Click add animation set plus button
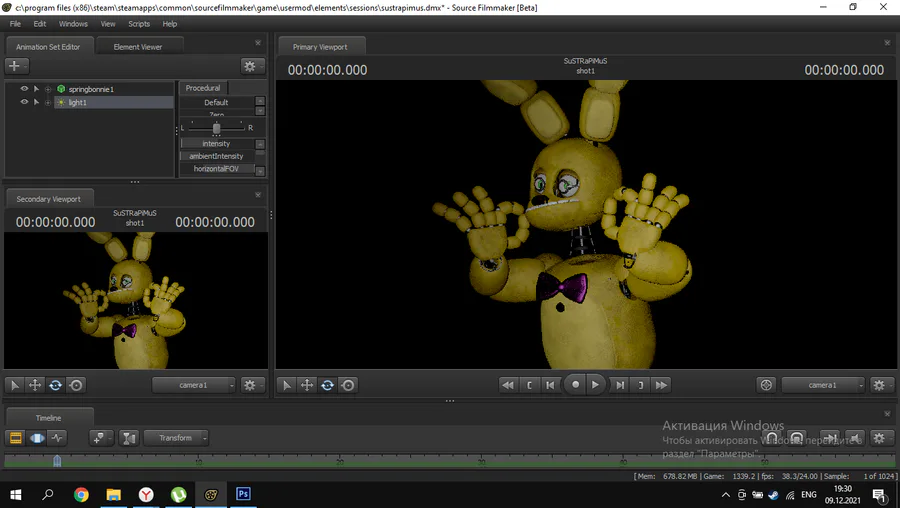Screen dimensions: 900x508 tap(16, 65)
